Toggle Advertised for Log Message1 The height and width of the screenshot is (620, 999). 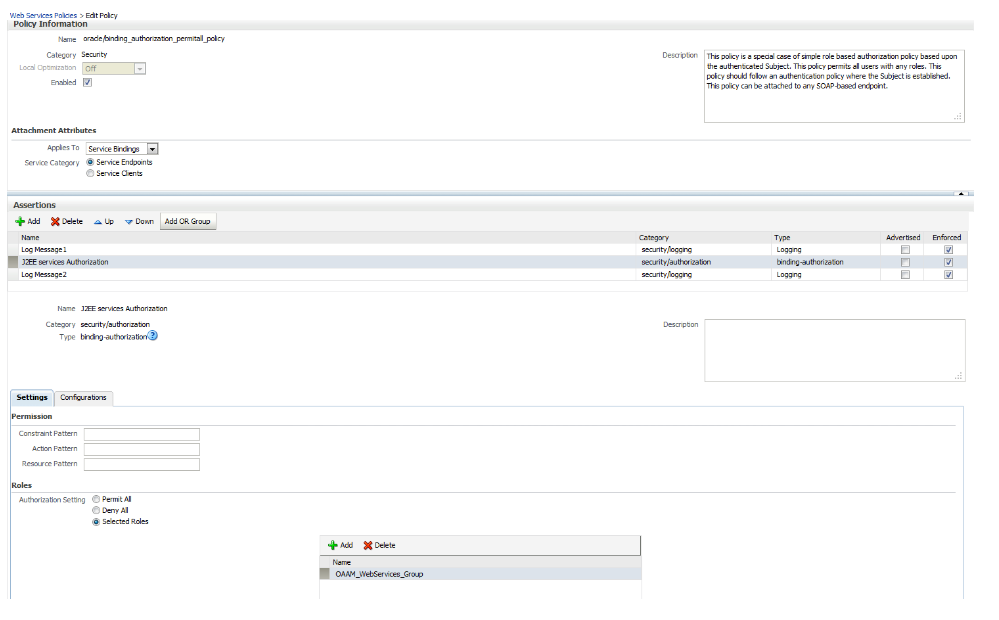click(905, 250)
